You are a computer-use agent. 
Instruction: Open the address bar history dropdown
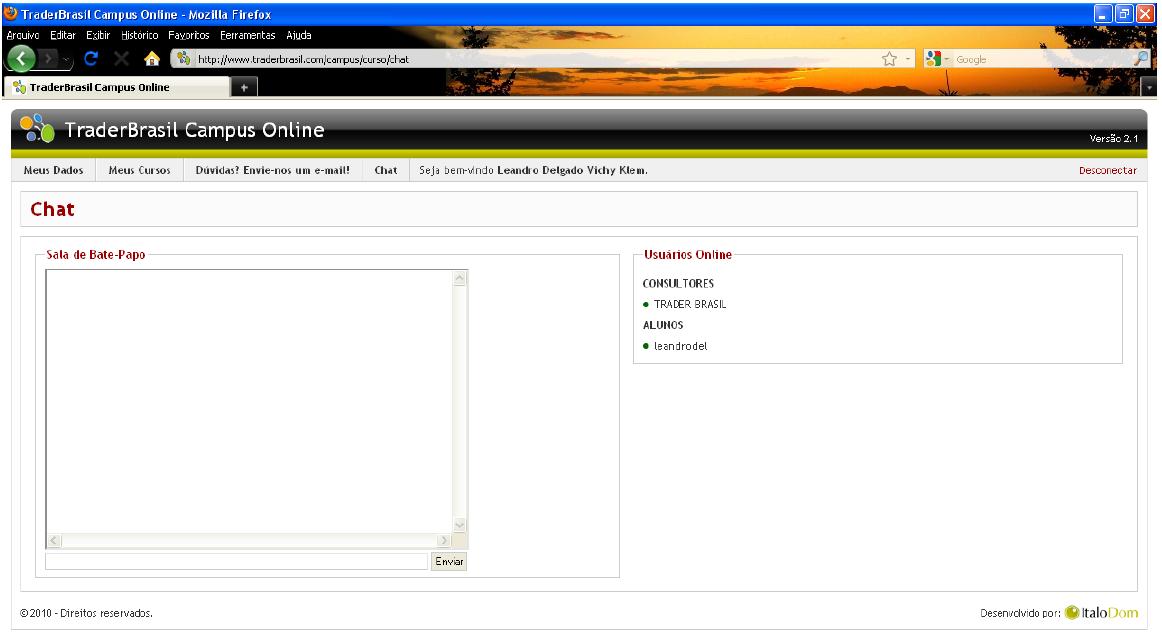point(908,59)
